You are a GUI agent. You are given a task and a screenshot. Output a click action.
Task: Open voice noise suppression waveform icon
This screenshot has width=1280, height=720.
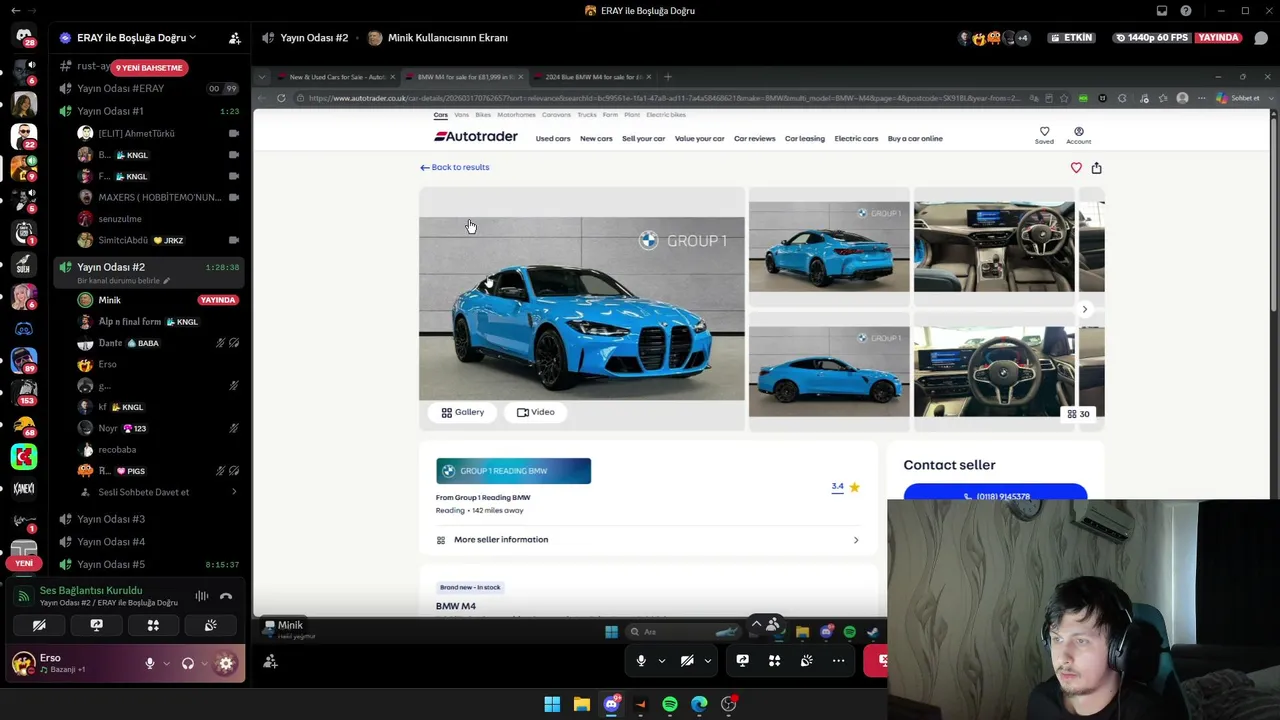(202, 596)
